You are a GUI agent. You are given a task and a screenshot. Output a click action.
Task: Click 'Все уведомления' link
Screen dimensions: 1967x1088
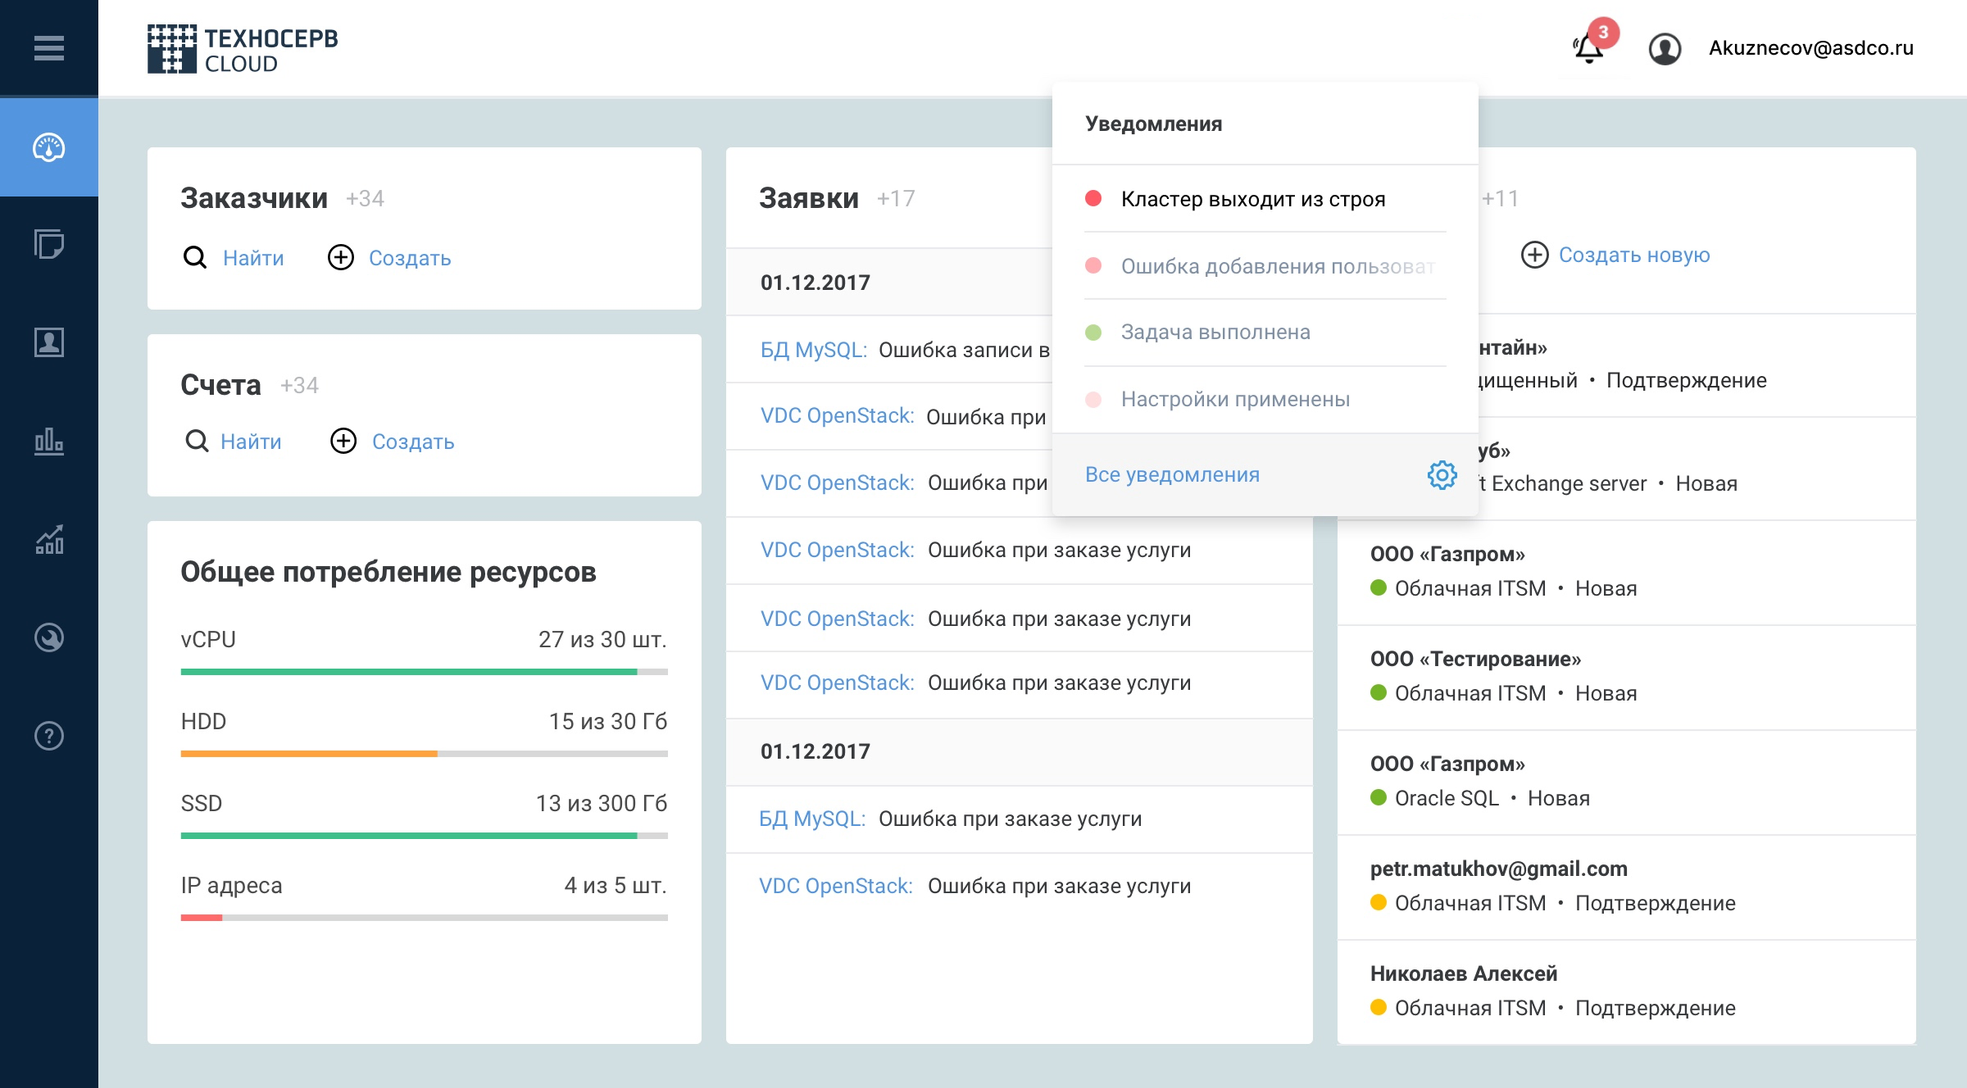pyautogui.click(x=1172, y=475)
